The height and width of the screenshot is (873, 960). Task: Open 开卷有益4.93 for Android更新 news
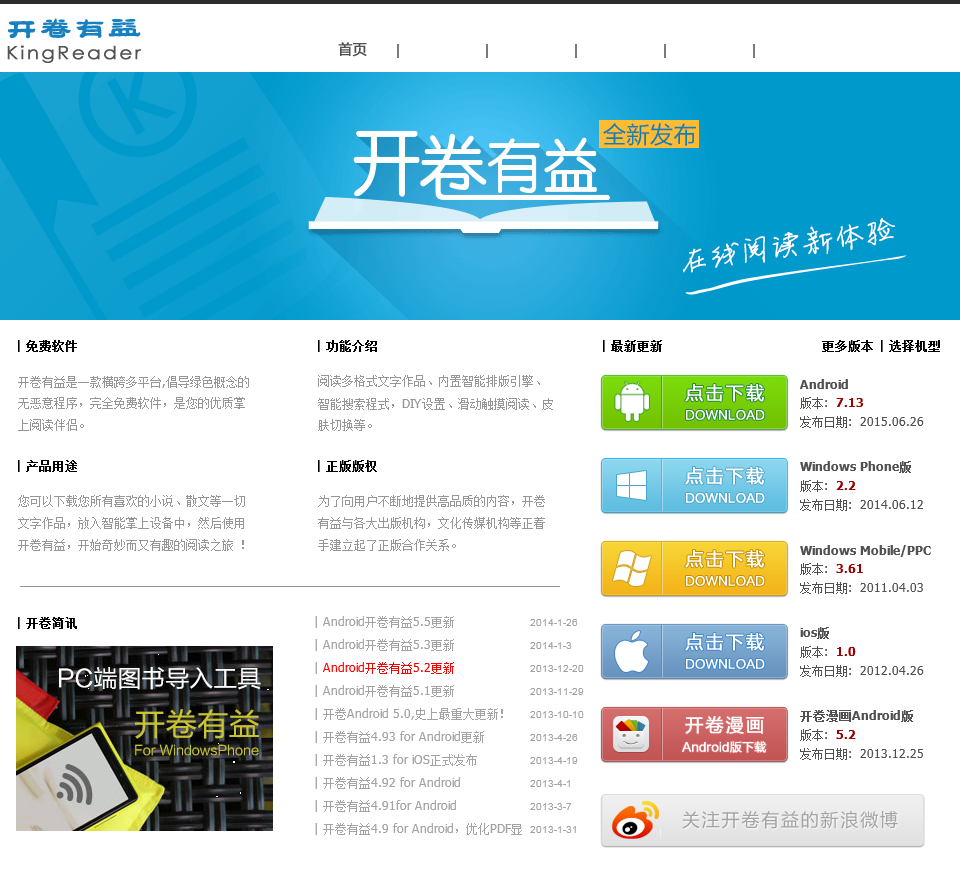tap(403, 737)
